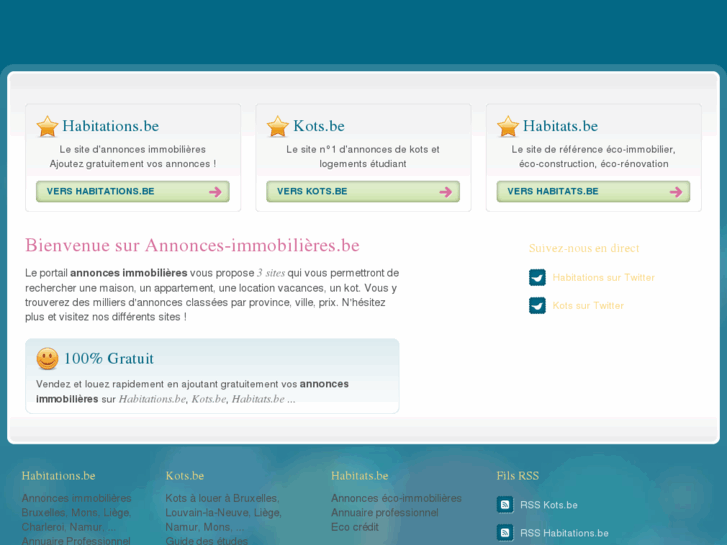Click the Fils RSS footer heading

click(x=518, y=476)
